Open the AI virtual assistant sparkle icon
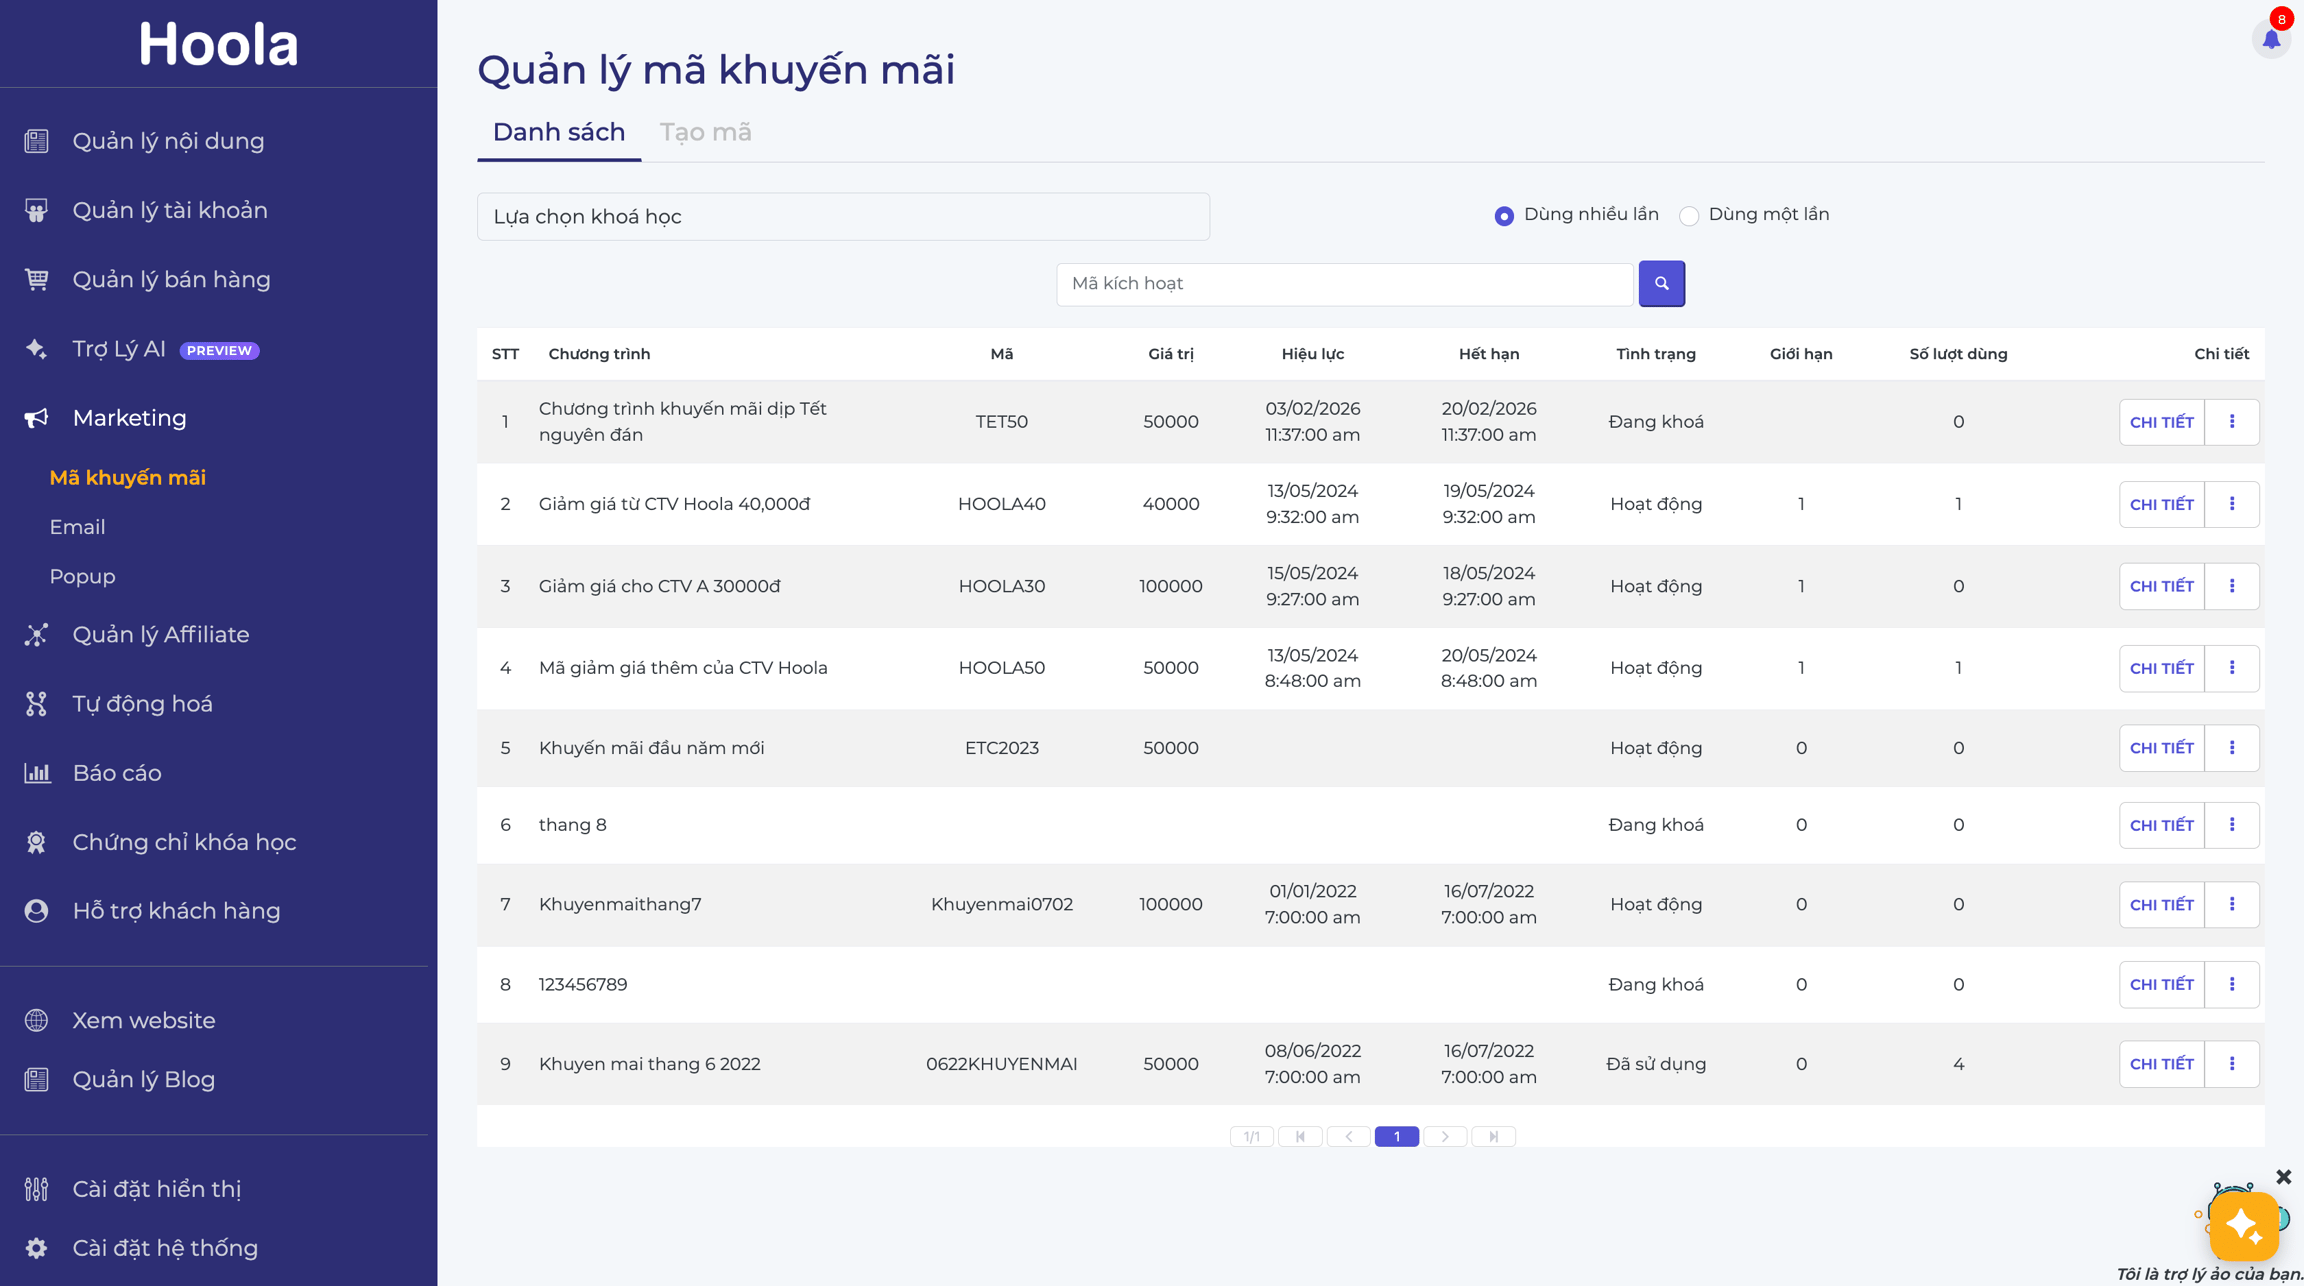This screenshot has height=1286, width=2304. pyautogui.click(x=2244, y=1226)
